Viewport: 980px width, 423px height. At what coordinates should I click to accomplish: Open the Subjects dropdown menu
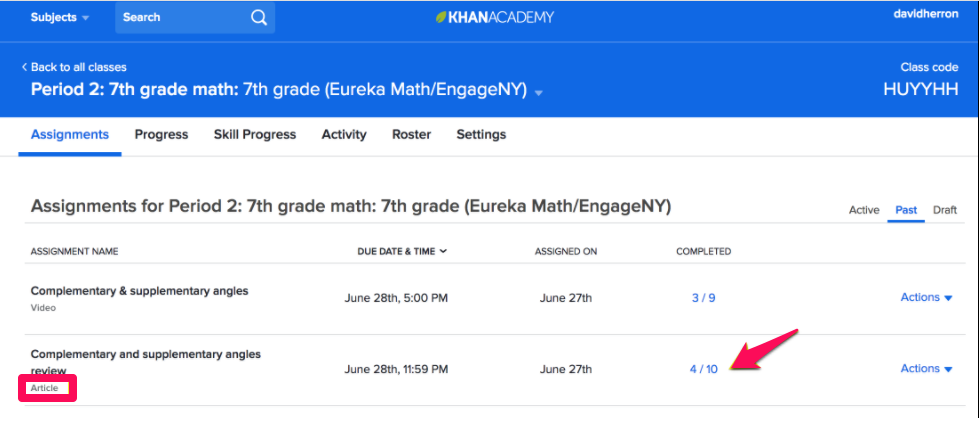pos(60,17)
